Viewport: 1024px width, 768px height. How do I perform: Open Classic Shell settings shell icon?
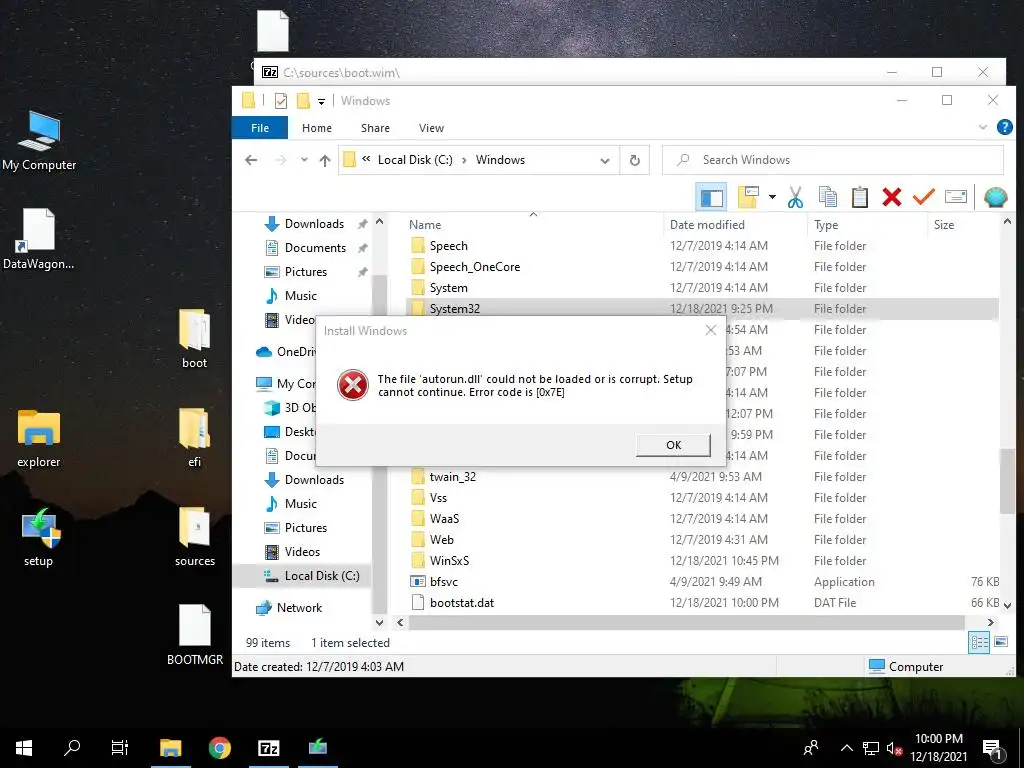point(995,197)
